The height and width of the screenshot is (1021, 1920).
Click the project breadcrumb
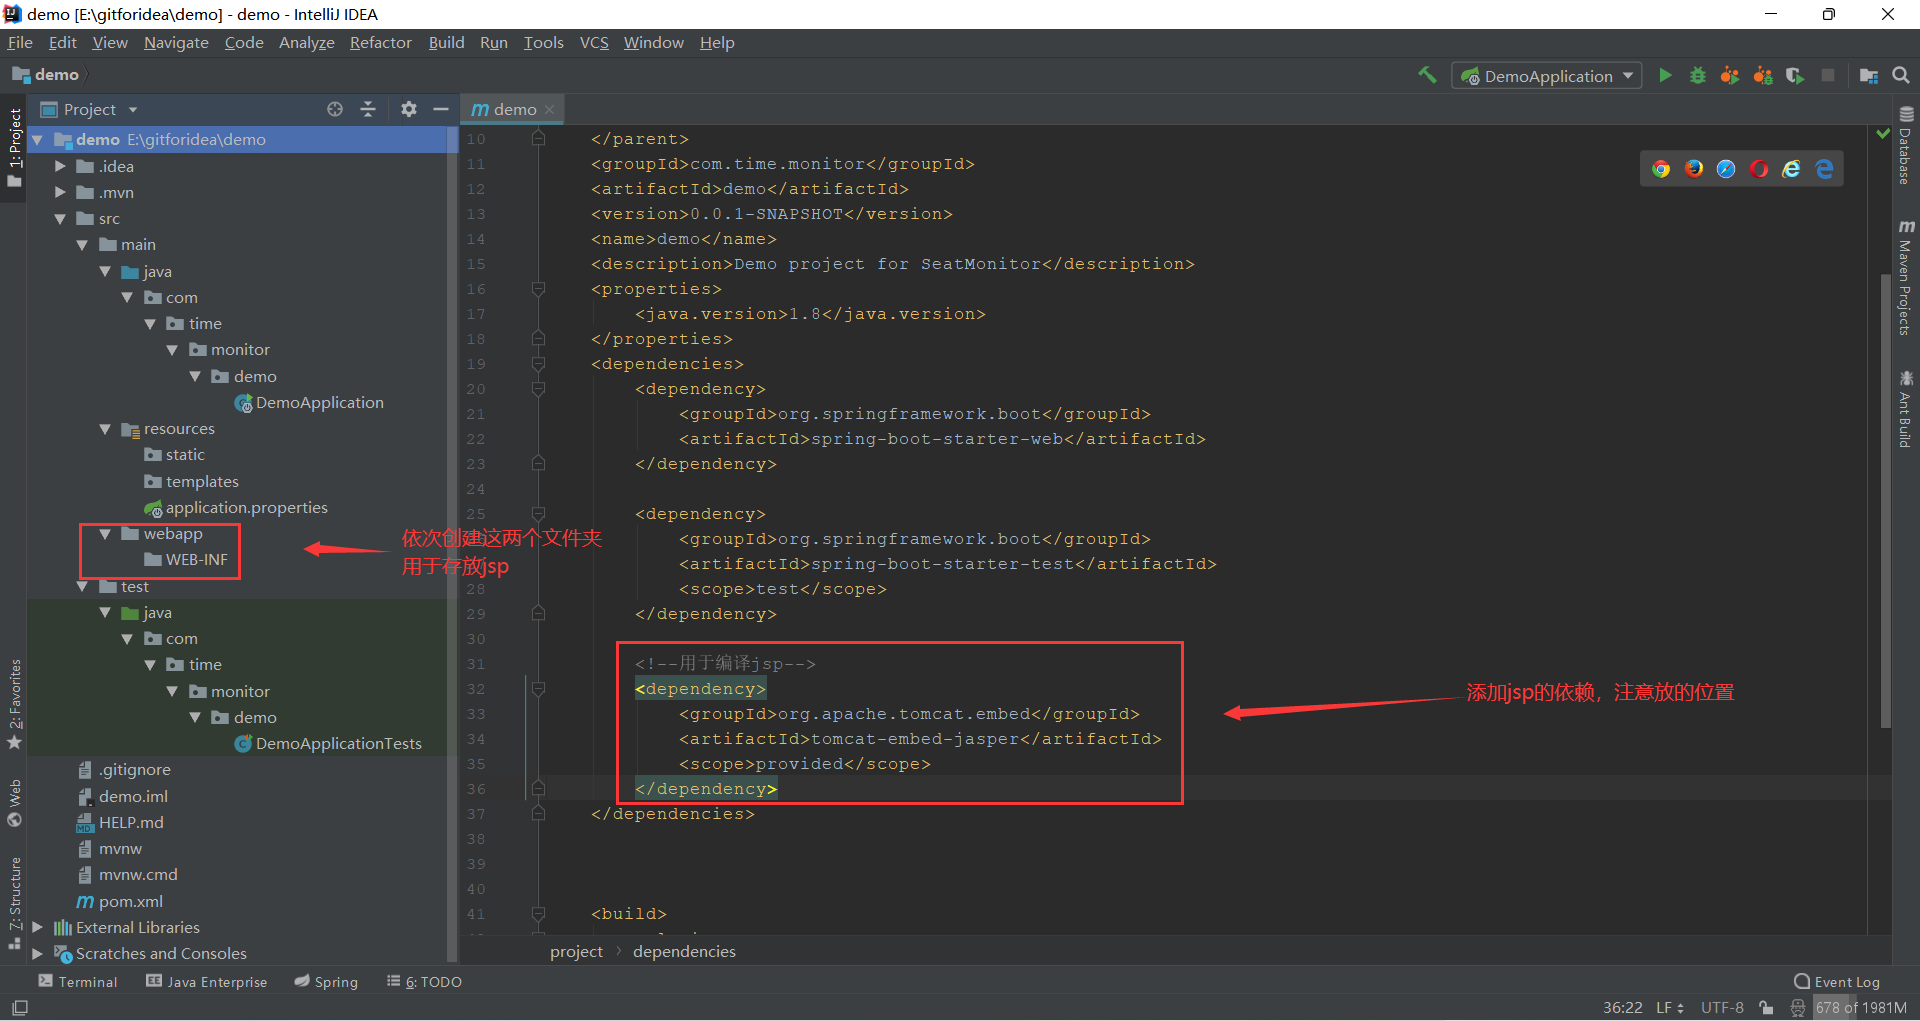pos(576,952)
